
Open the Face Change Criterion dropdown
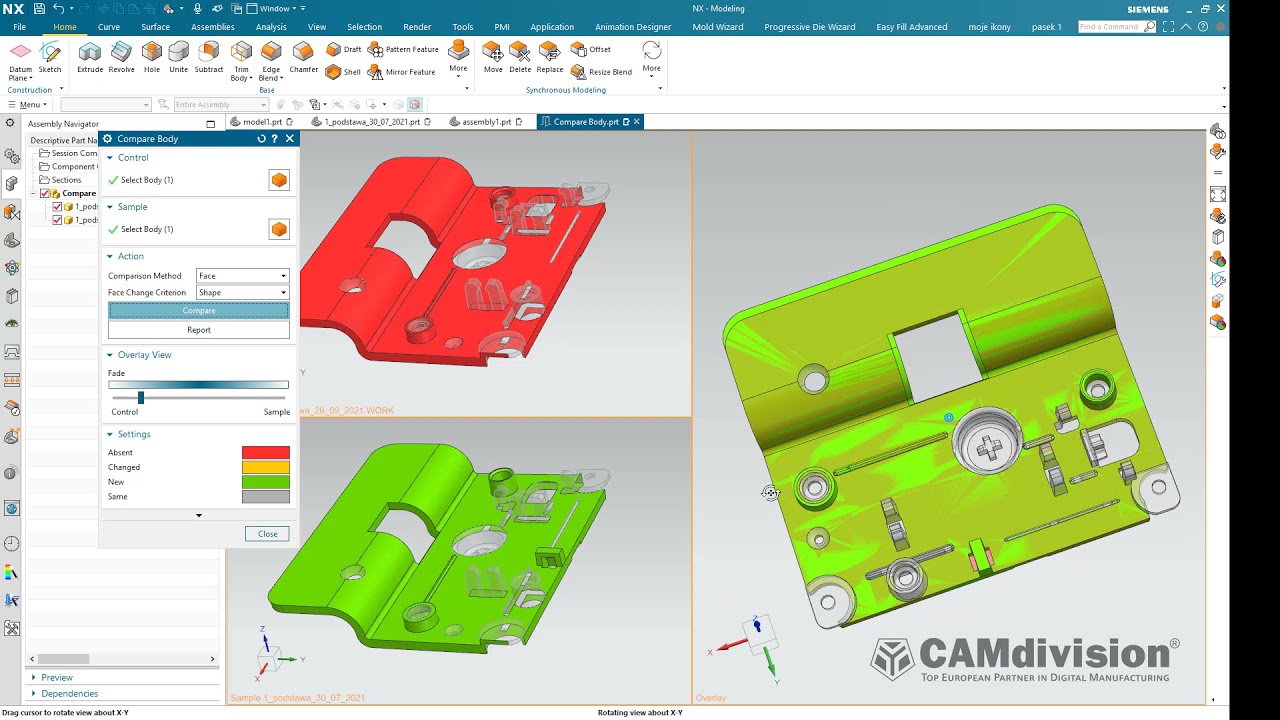tap(243, 293)
